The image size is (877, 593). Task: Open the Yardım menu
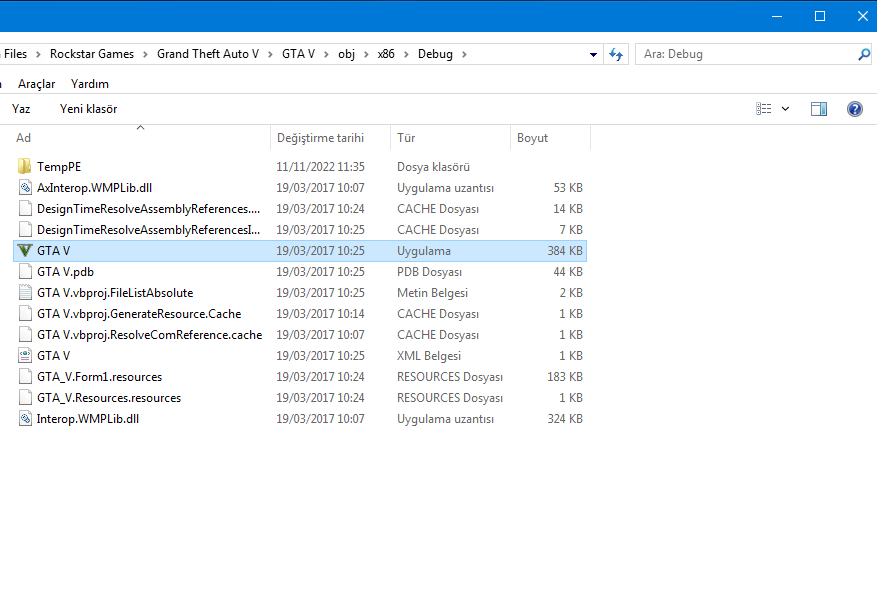pyautogui.click(x=90, y=84)
